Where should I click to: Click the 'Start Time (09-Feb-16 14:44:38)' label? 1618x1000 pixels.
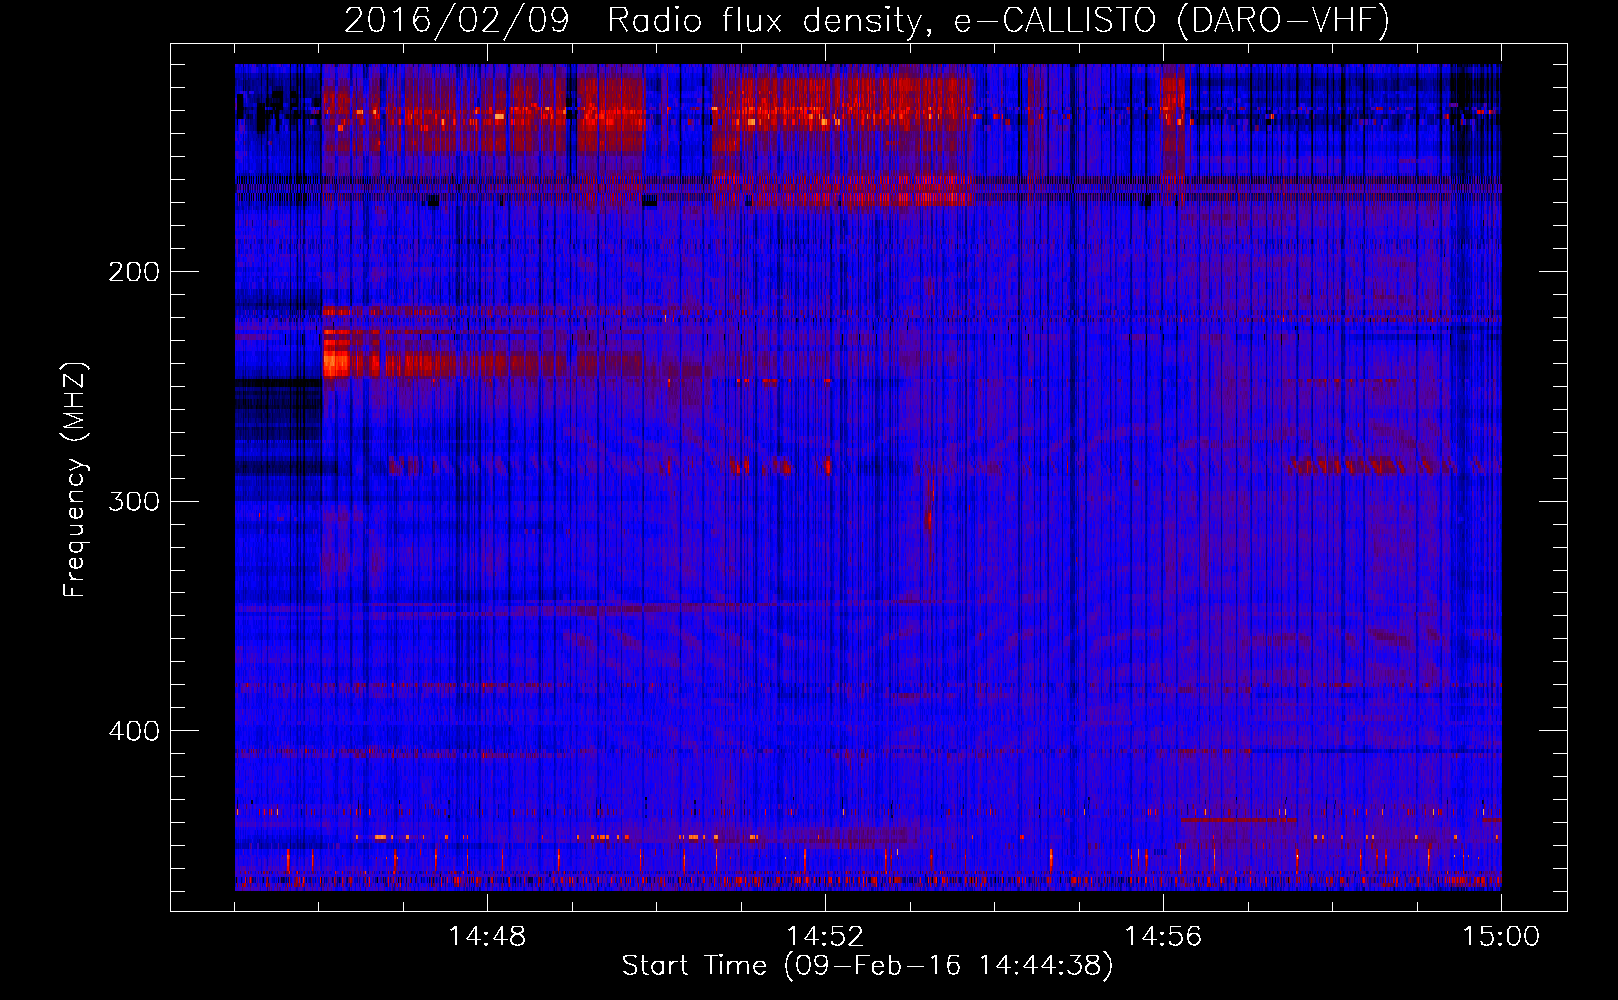[x=867, y=966]
